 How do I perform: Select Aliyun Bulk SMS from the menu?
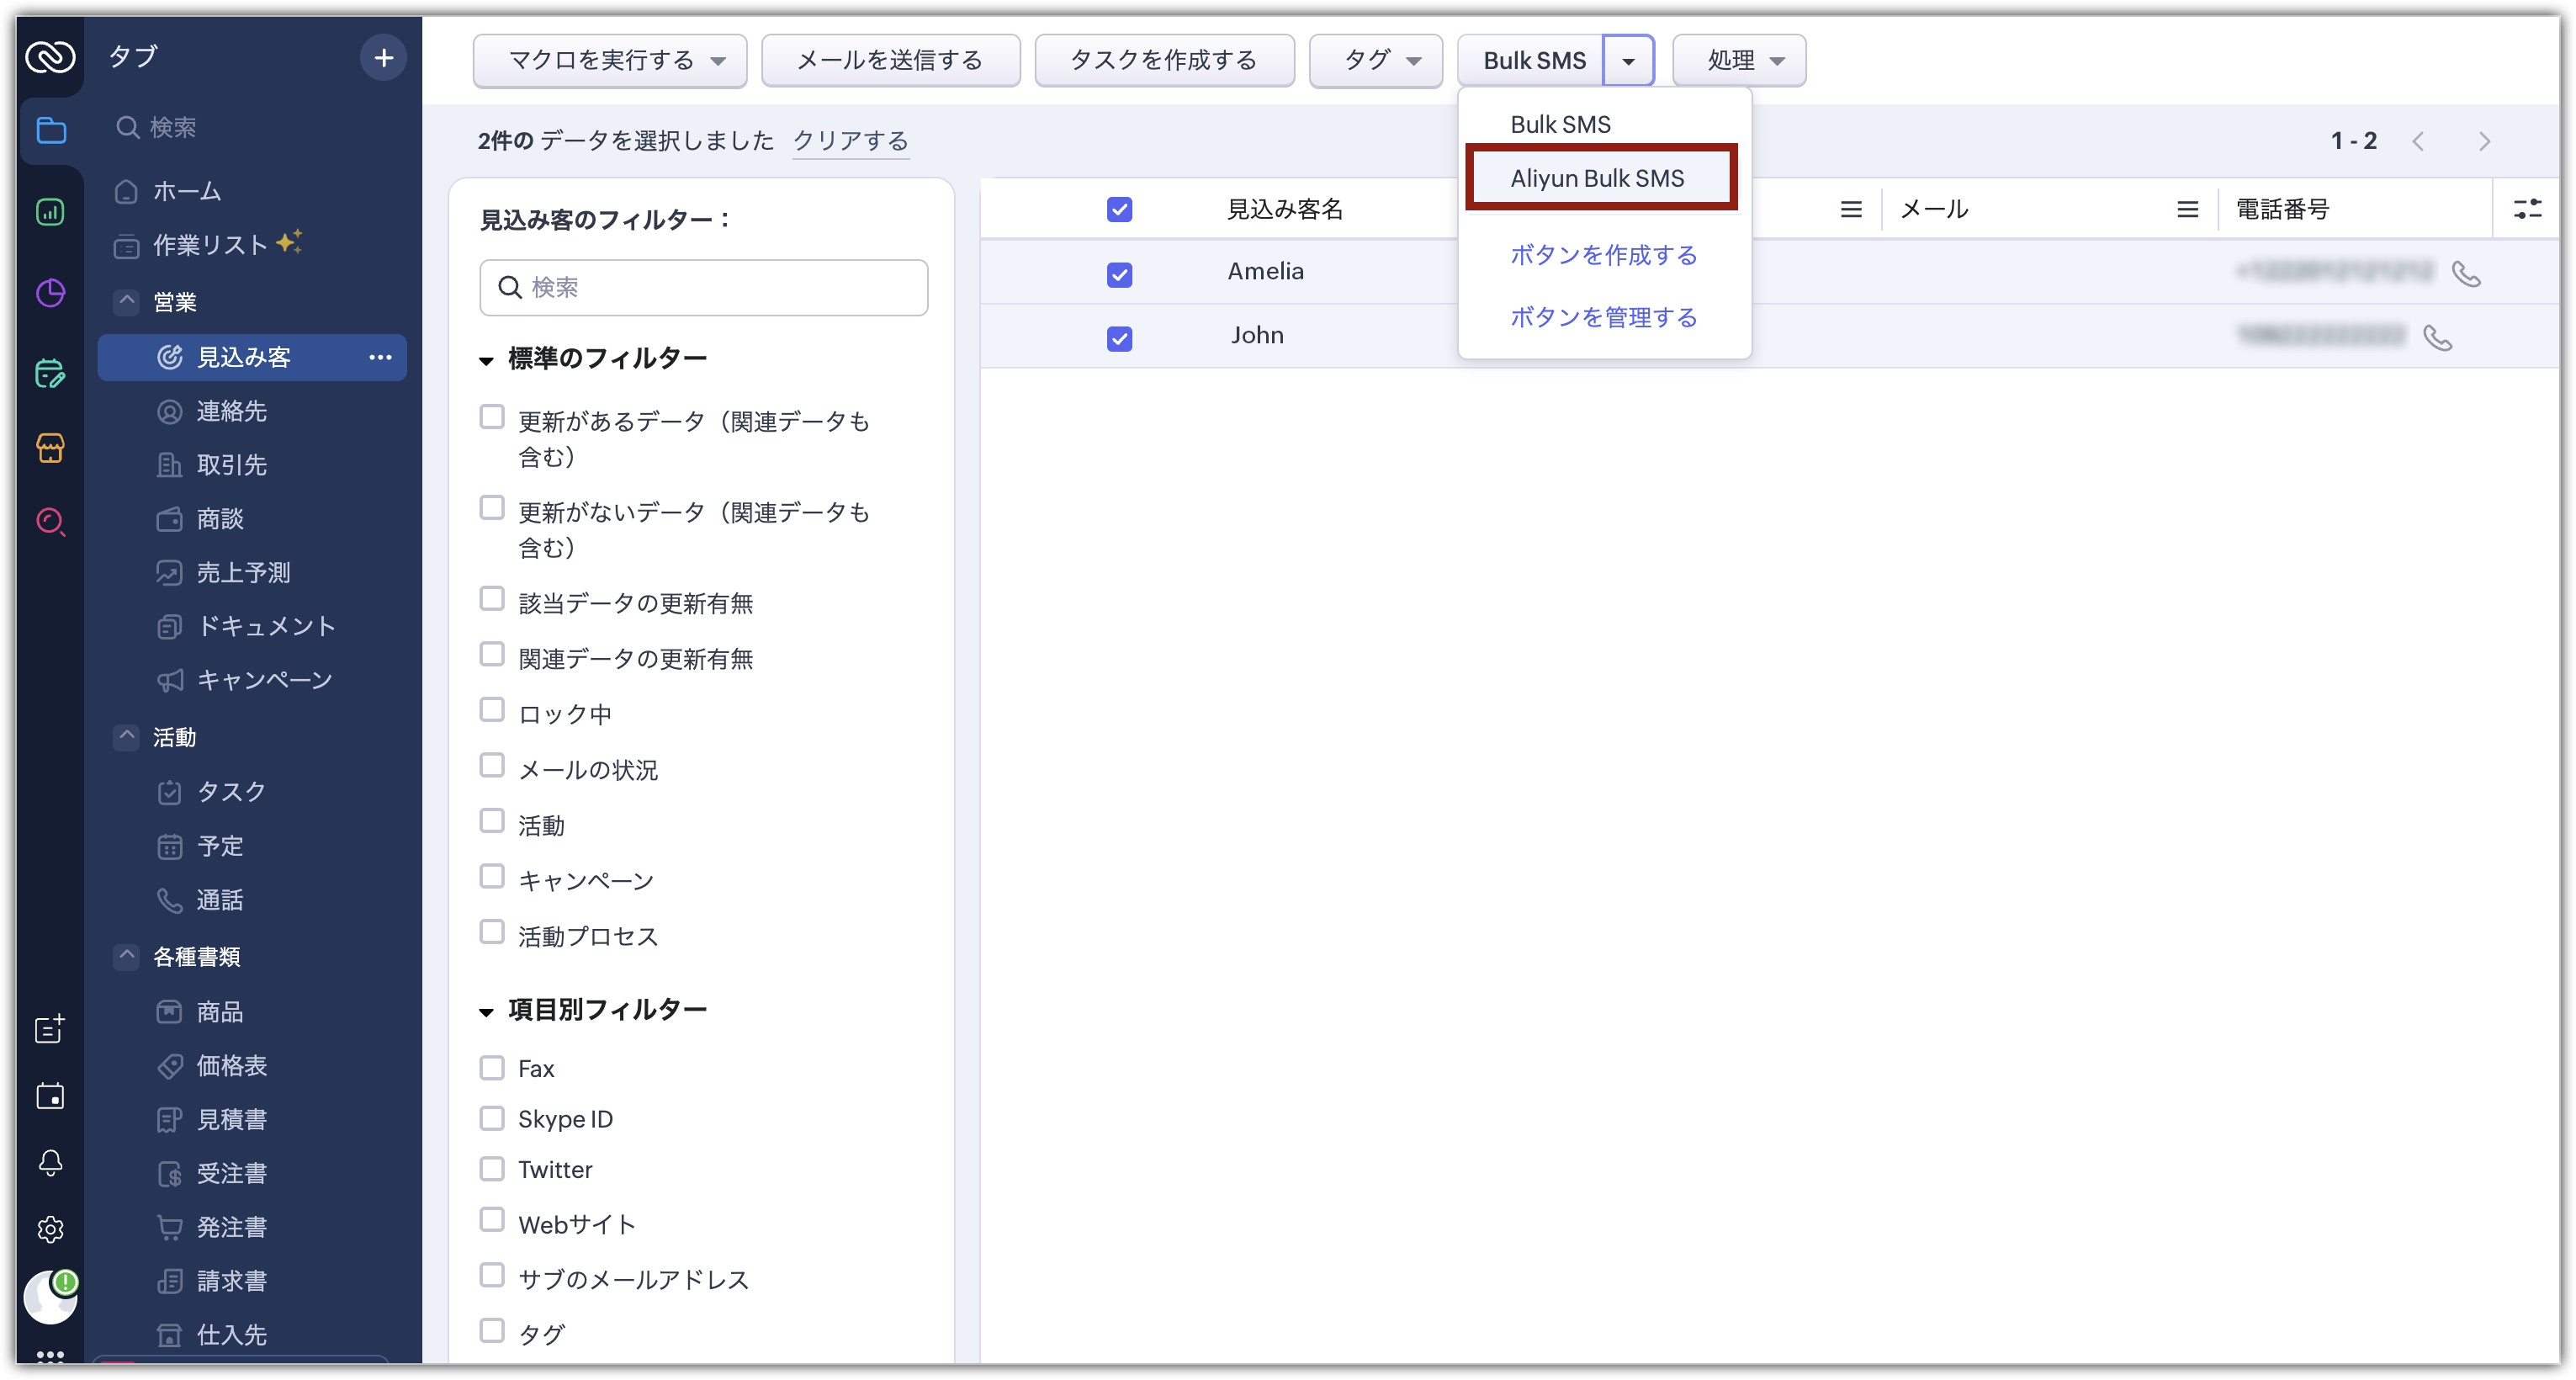(x=1597, y=179)
